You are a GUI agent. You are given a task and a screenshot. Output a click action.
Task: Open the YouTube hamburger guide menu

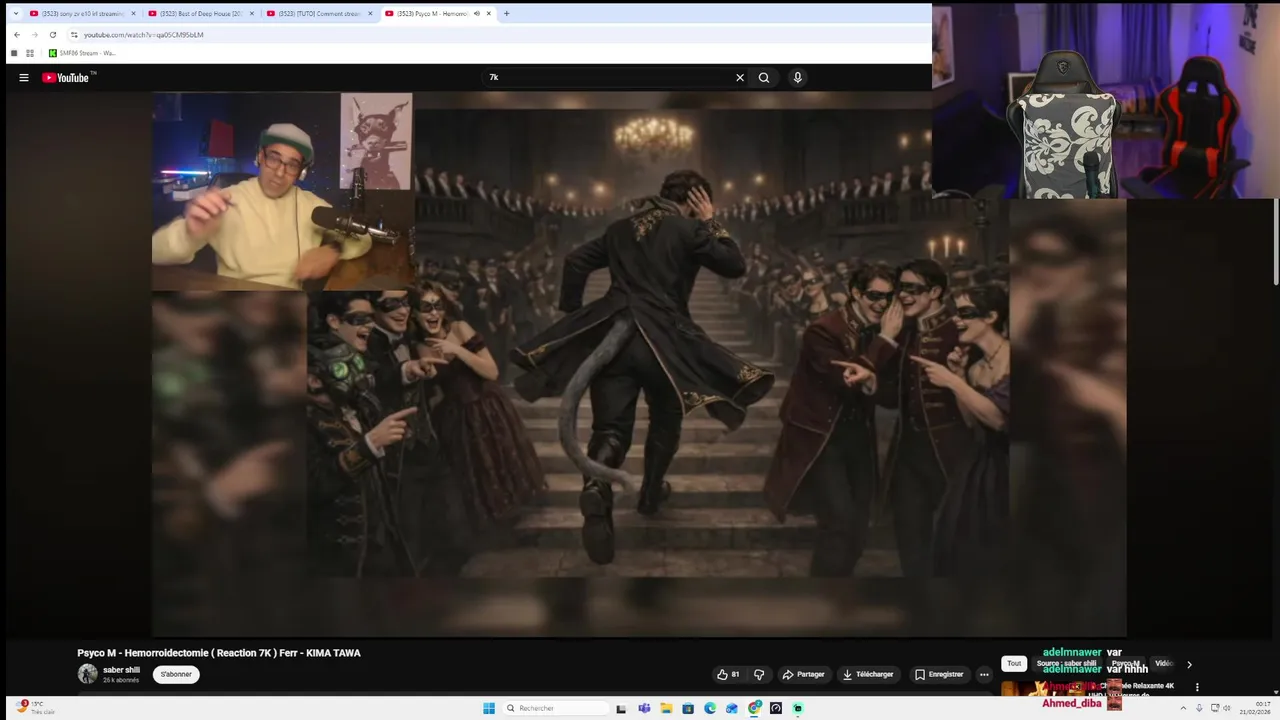(24, 77)
